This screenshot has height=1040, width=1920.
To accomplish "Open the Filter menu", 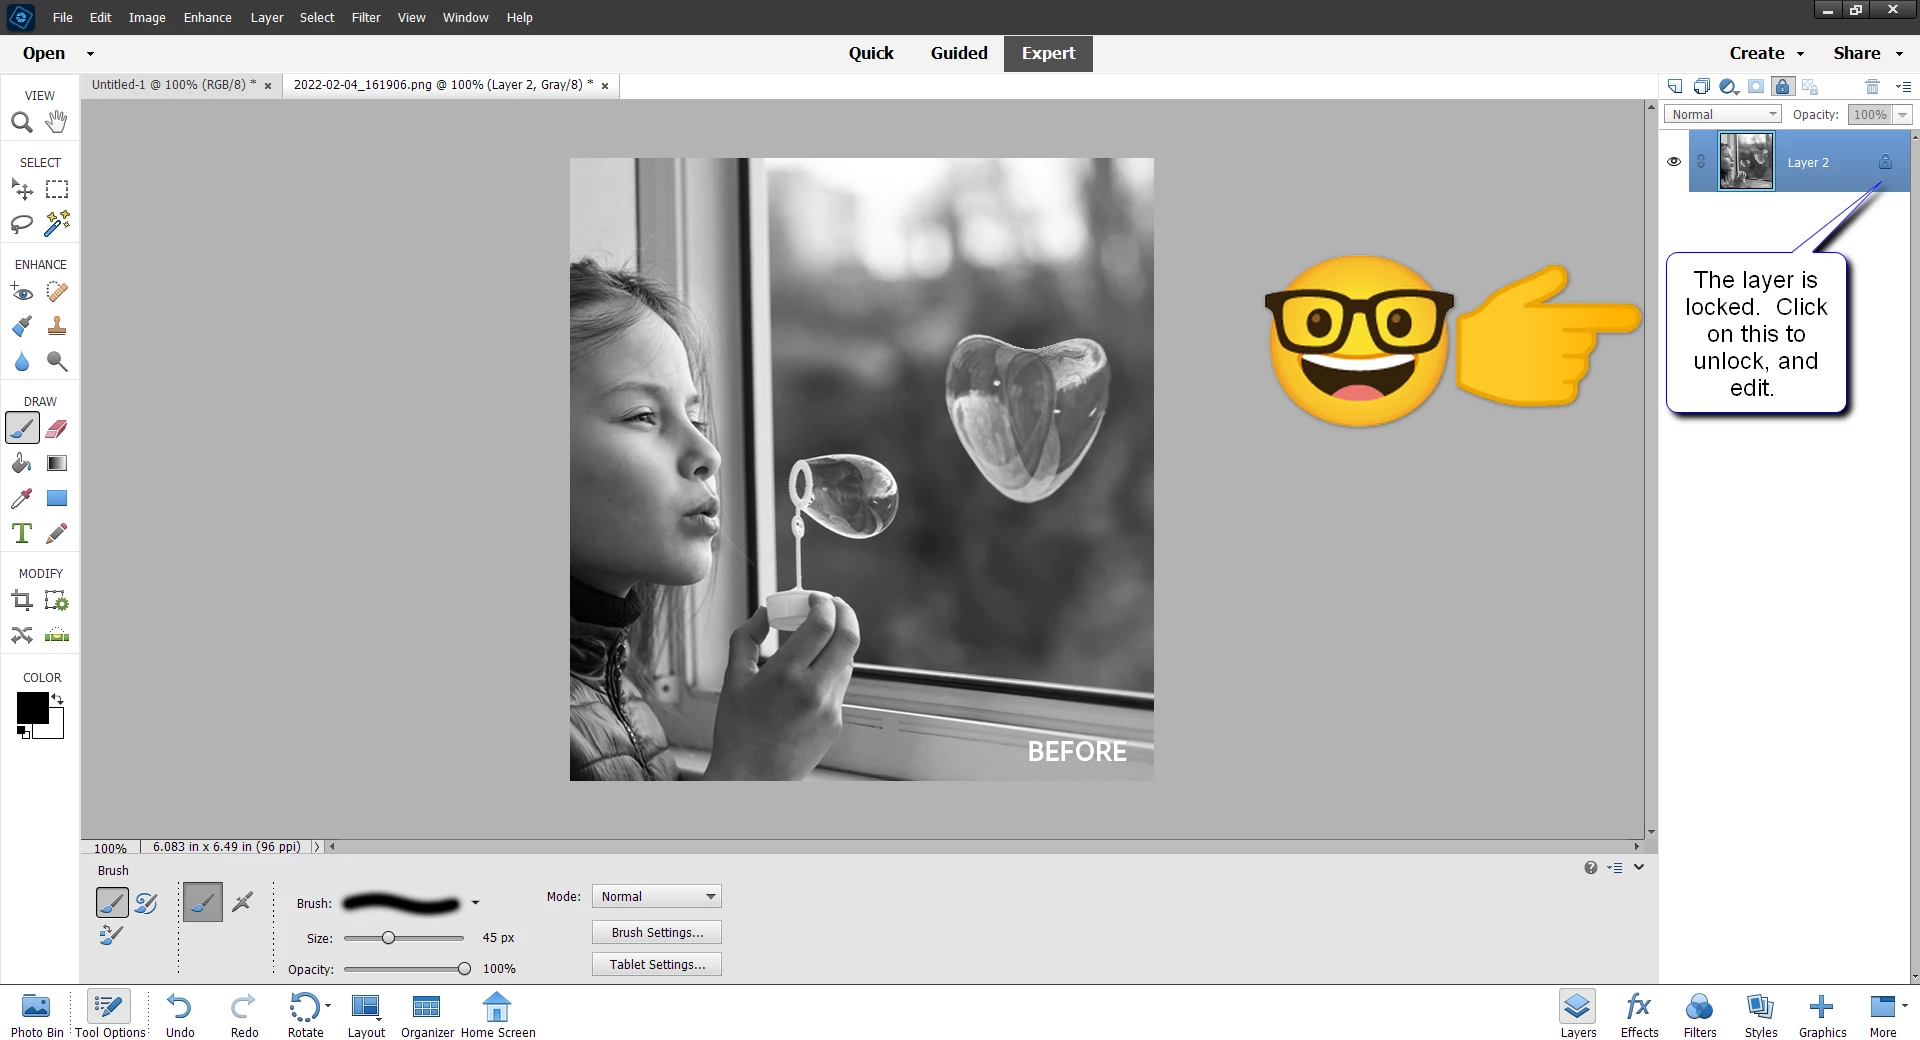I will (366, 17).
